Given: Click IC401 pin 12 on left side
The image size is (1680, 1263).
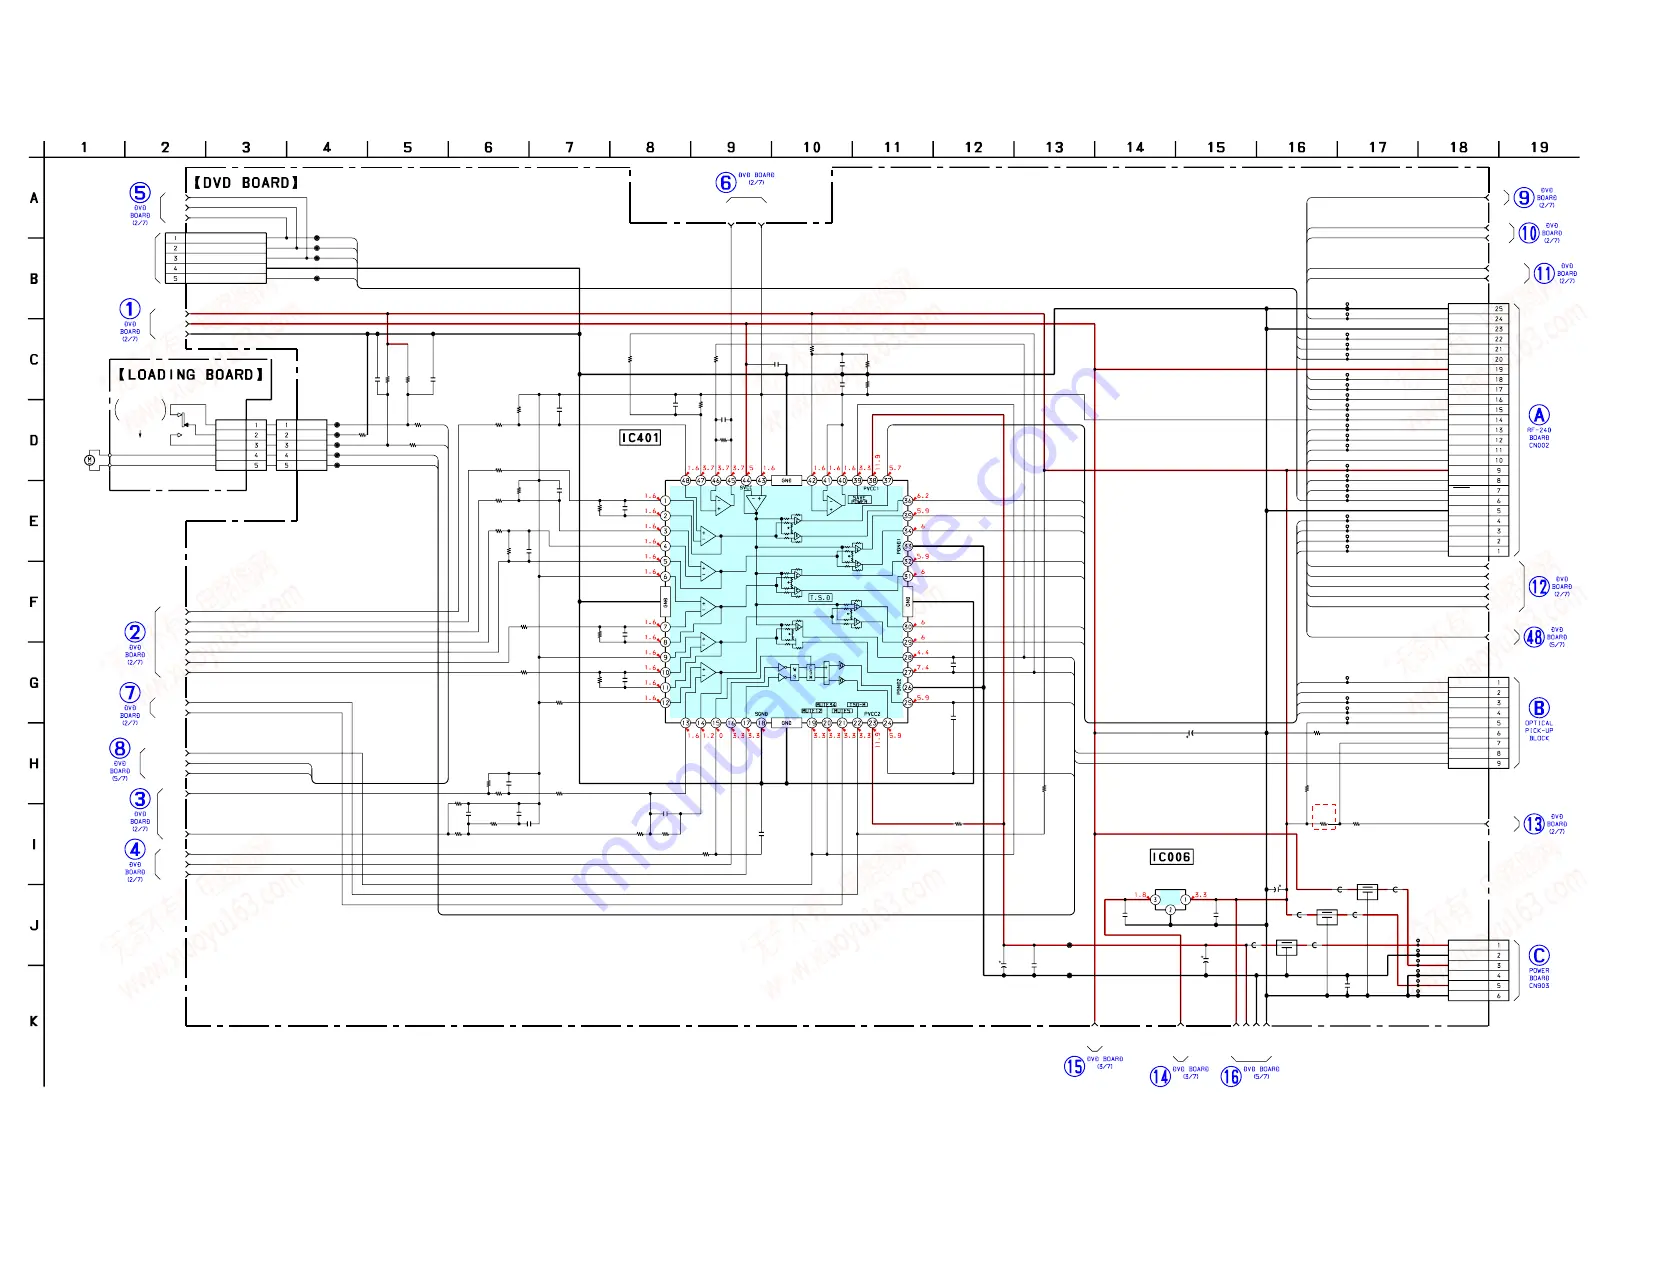Looking at the screenshot, I should coord(666,703).
